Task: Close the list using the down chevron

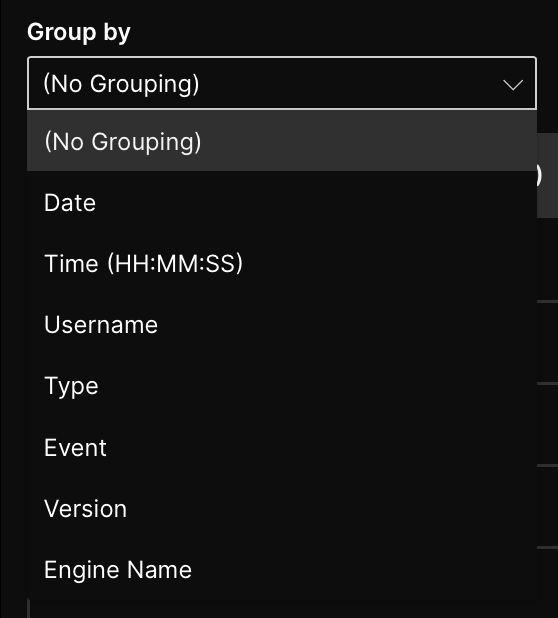Action: click(513, 84)
